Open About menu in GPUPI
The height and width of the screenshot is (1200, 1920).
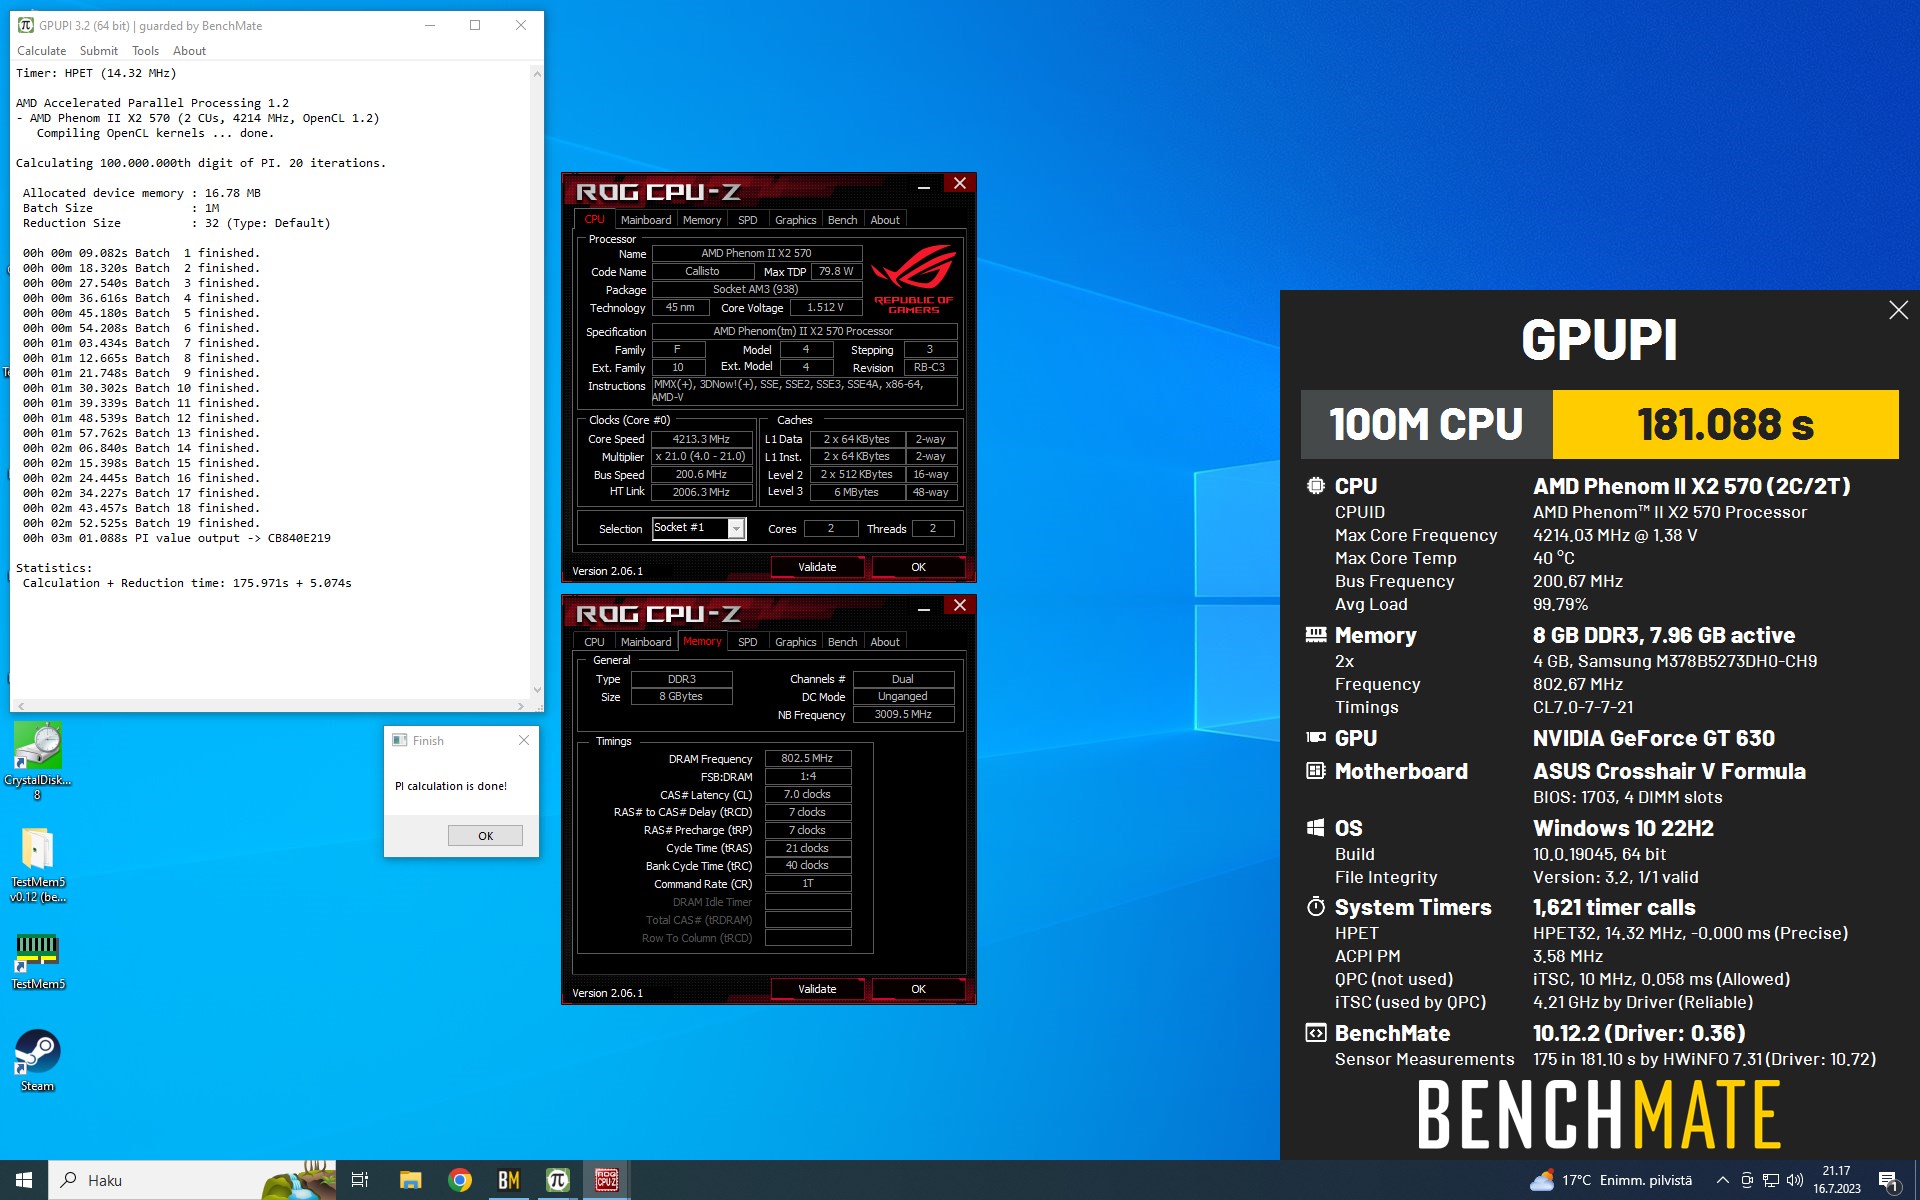click(190, 51)
